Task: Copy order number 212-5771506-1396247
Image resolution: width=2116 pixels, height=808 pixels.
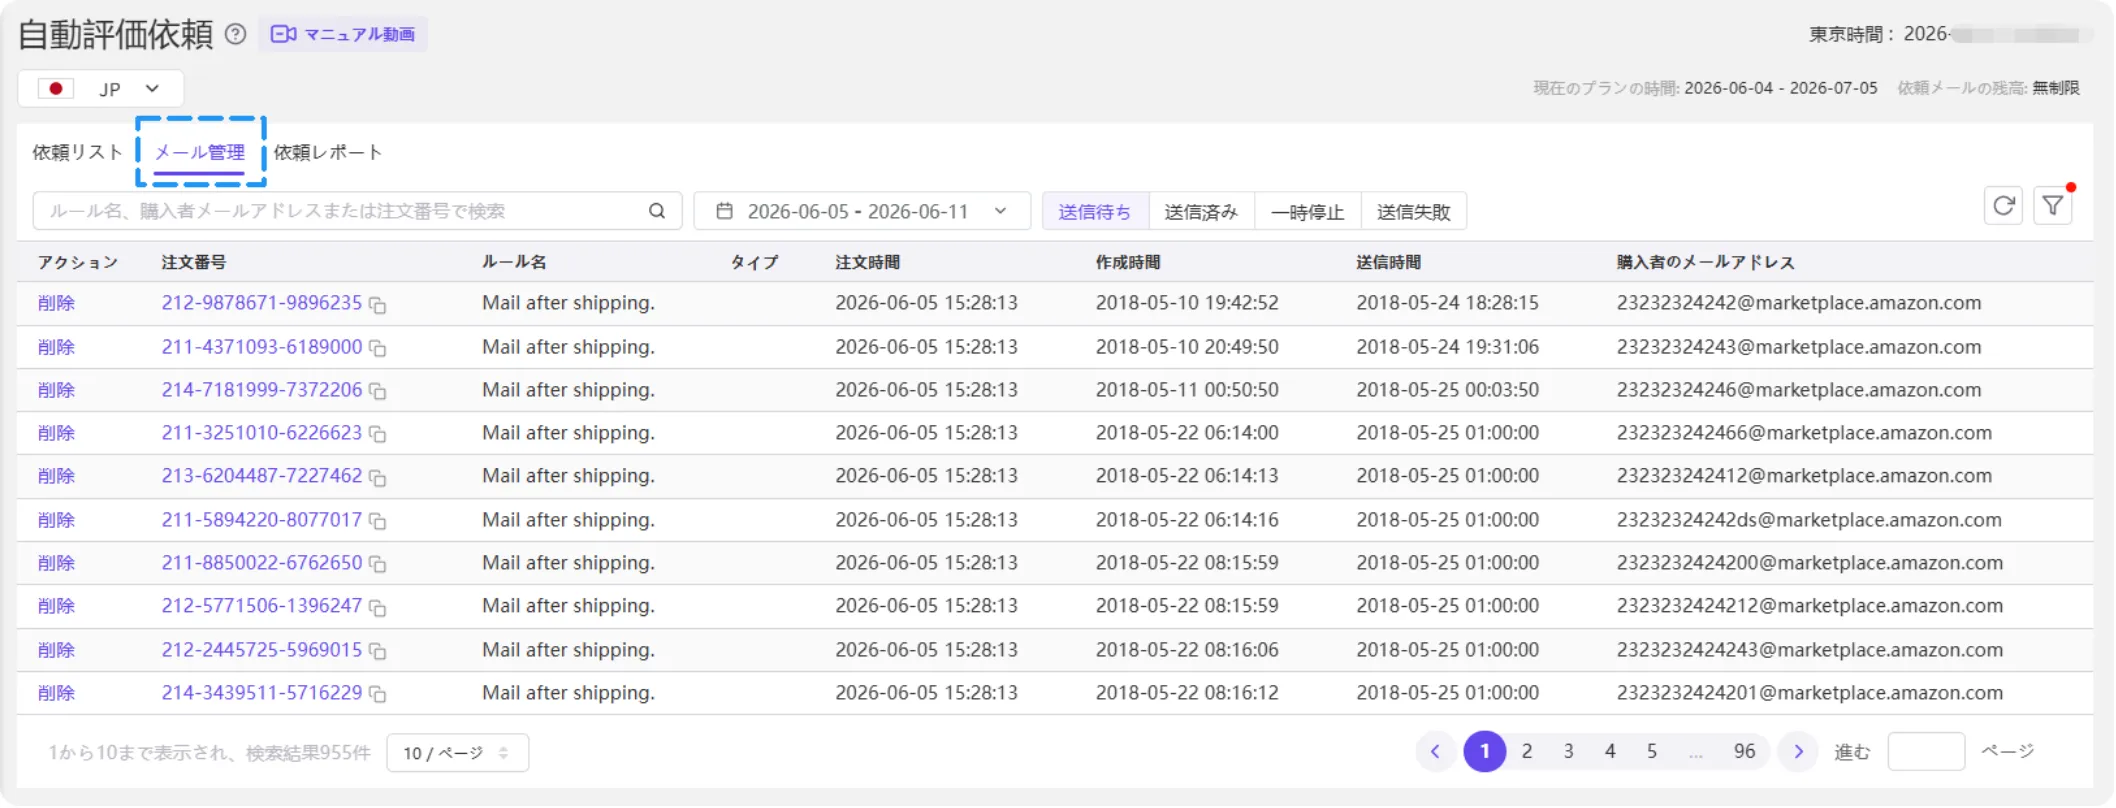Action: [x=378, y=607]
